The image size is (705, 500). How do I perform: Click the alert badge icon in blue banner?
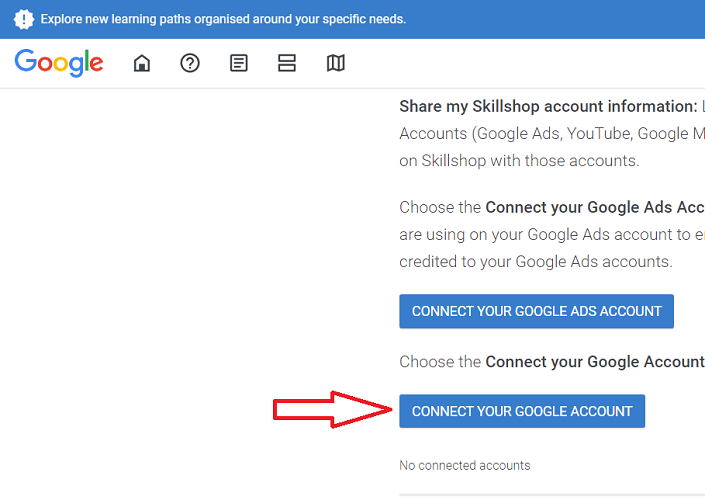(24, 19)
